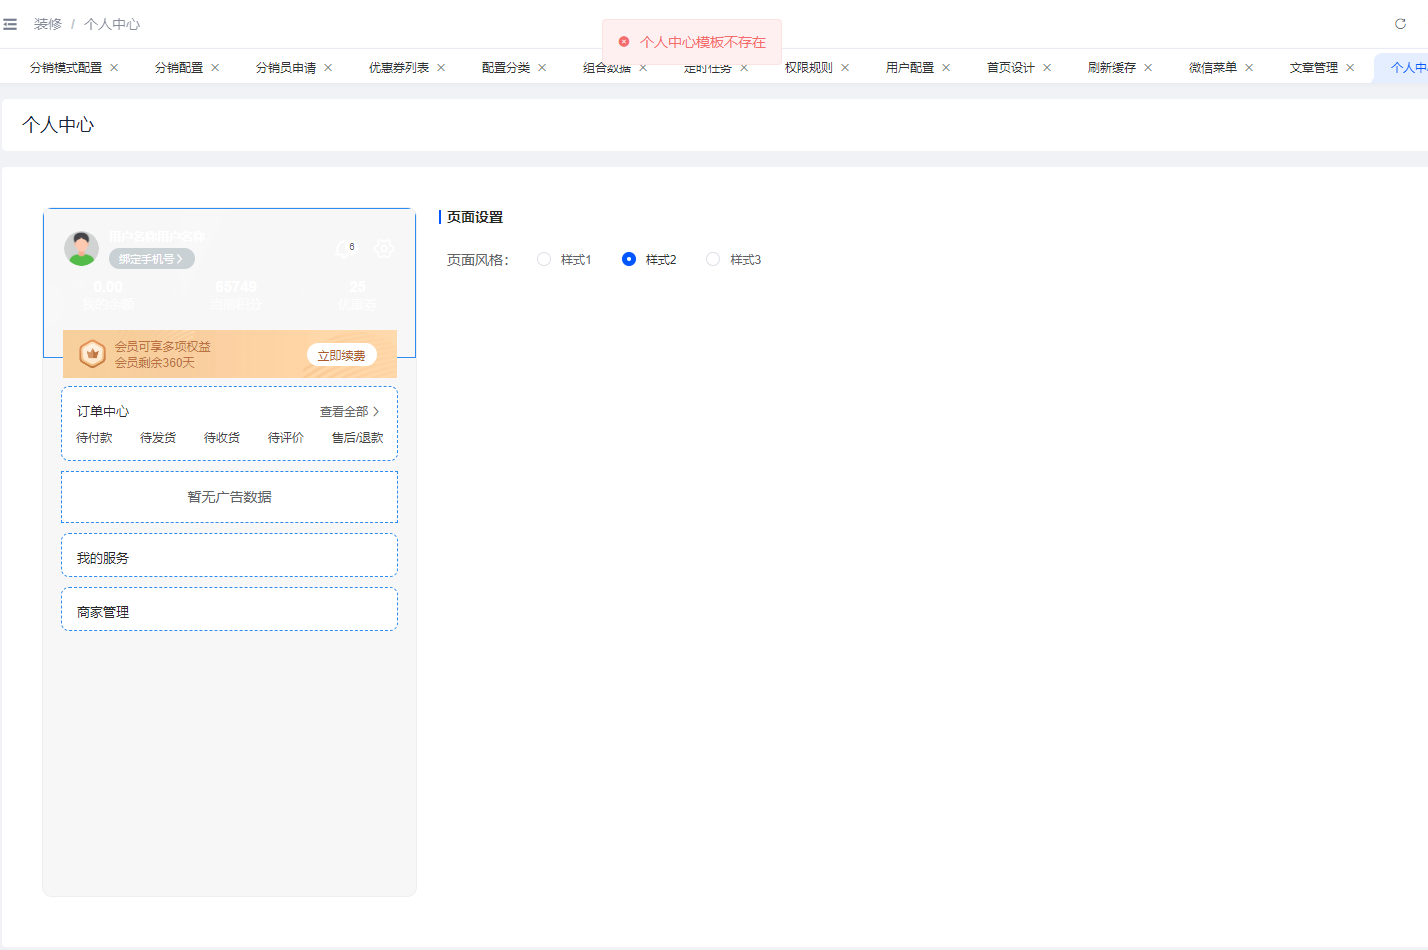Image resolution: width=1428 pixels, height=950 pixels.
Task: Select page style 样式1
Action: pos(544,260)
